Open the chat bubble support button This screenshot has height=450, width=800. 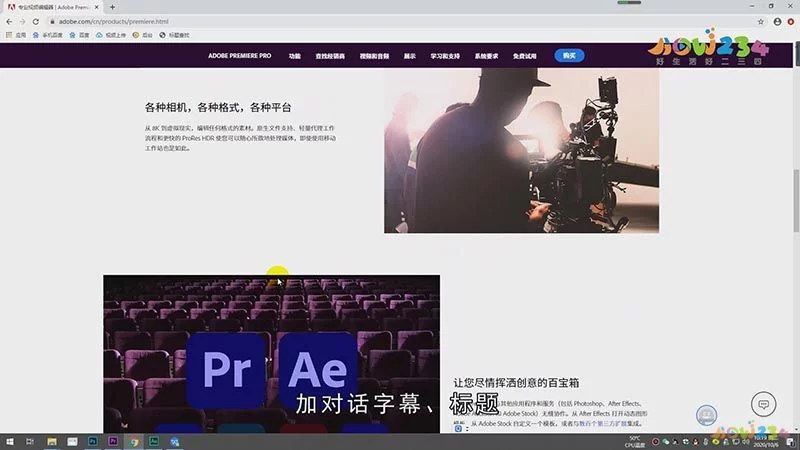[763, 404]
